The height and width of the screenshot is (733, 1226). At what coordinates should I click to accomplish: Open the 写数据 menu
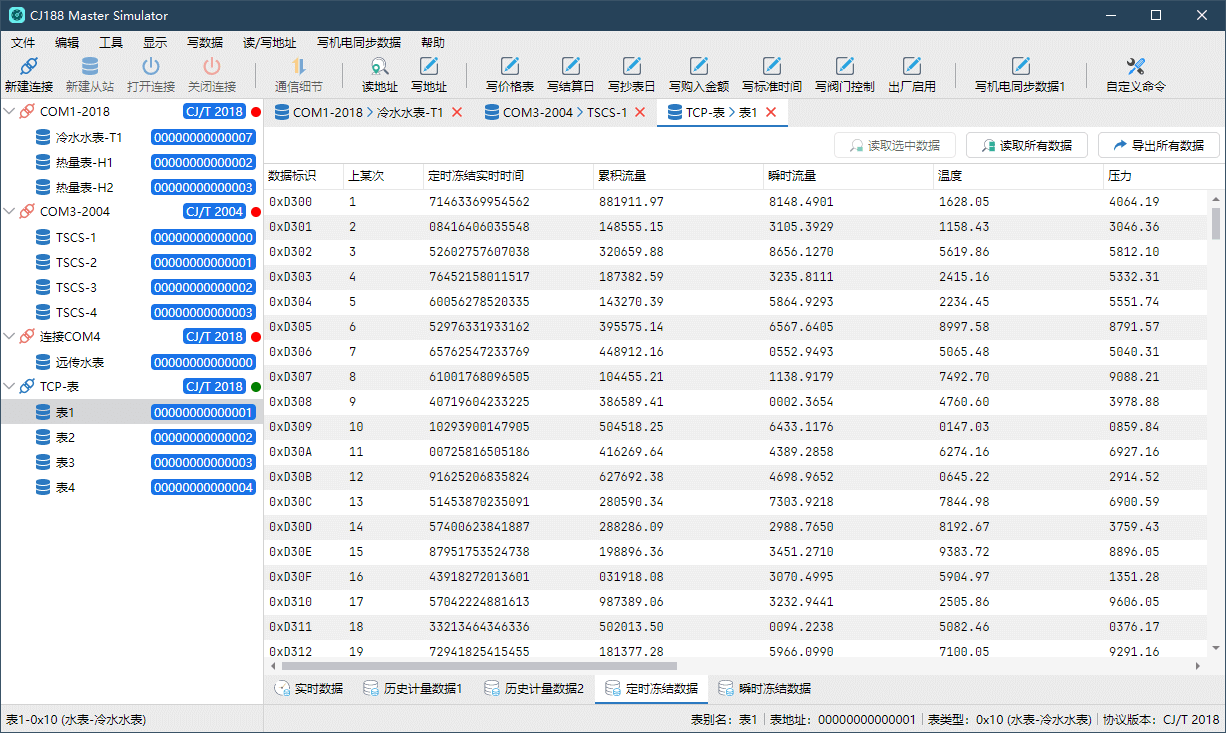pos(204,43)
